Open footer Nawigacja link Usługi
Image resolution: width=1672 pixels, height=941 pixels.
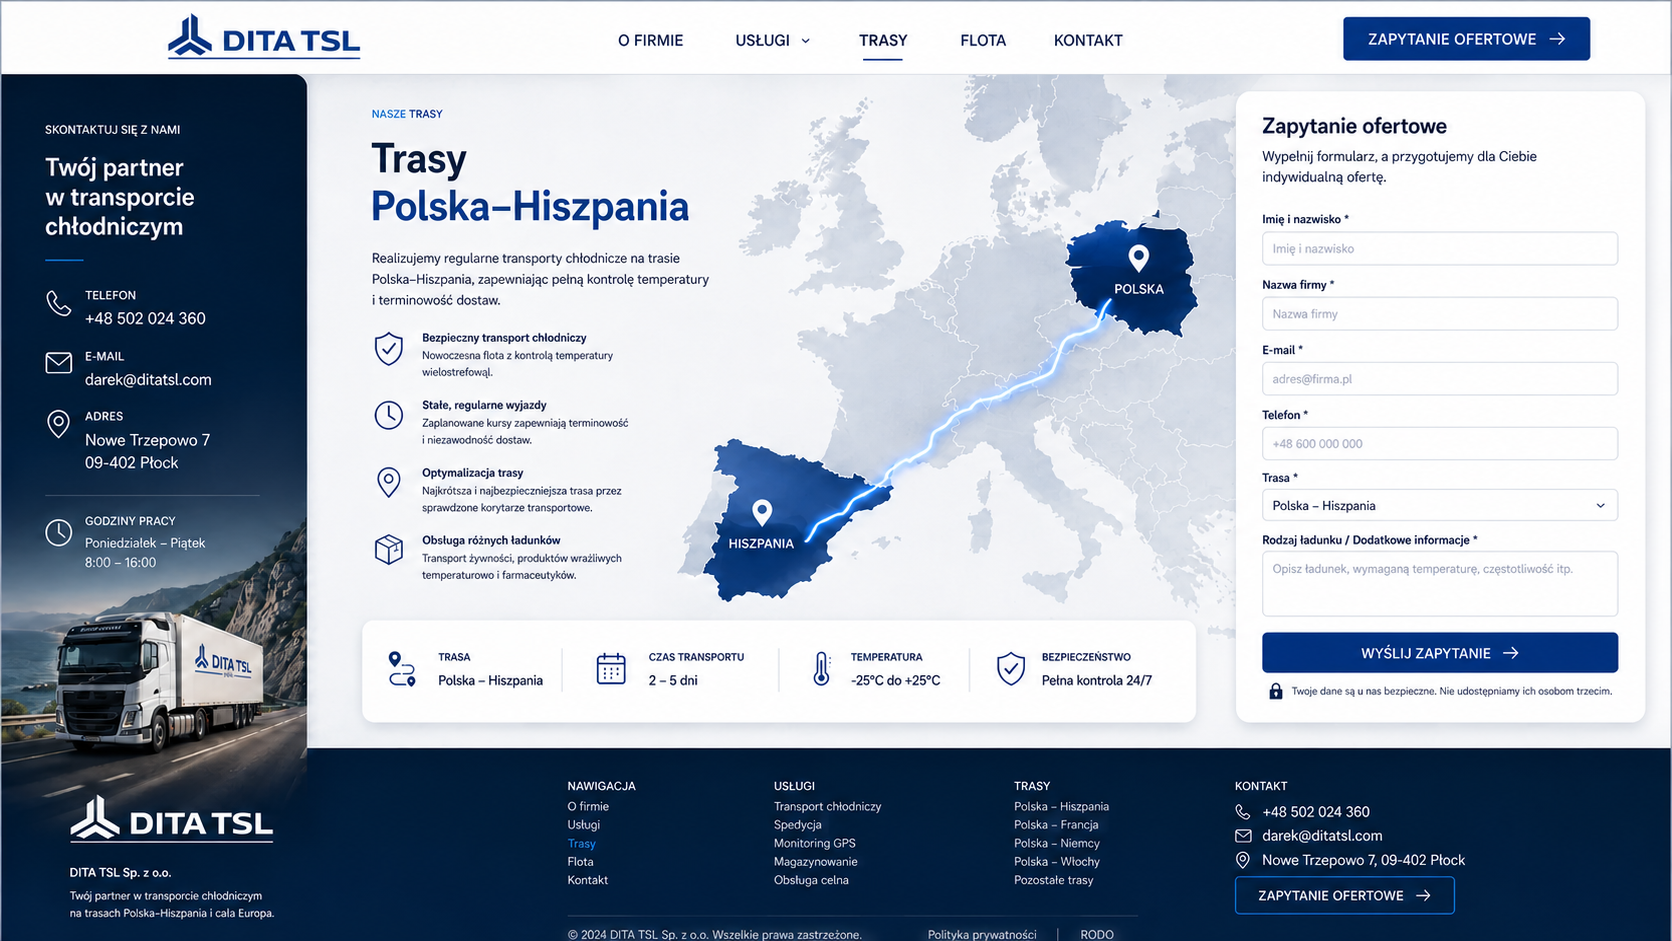pyautogui.click(x=584, y=825)
